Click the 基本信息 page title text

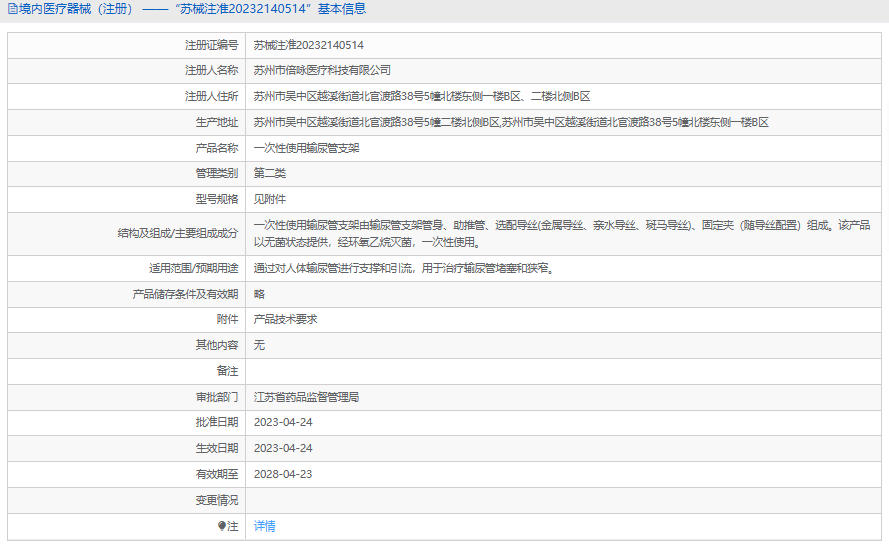tap(342, 9)
